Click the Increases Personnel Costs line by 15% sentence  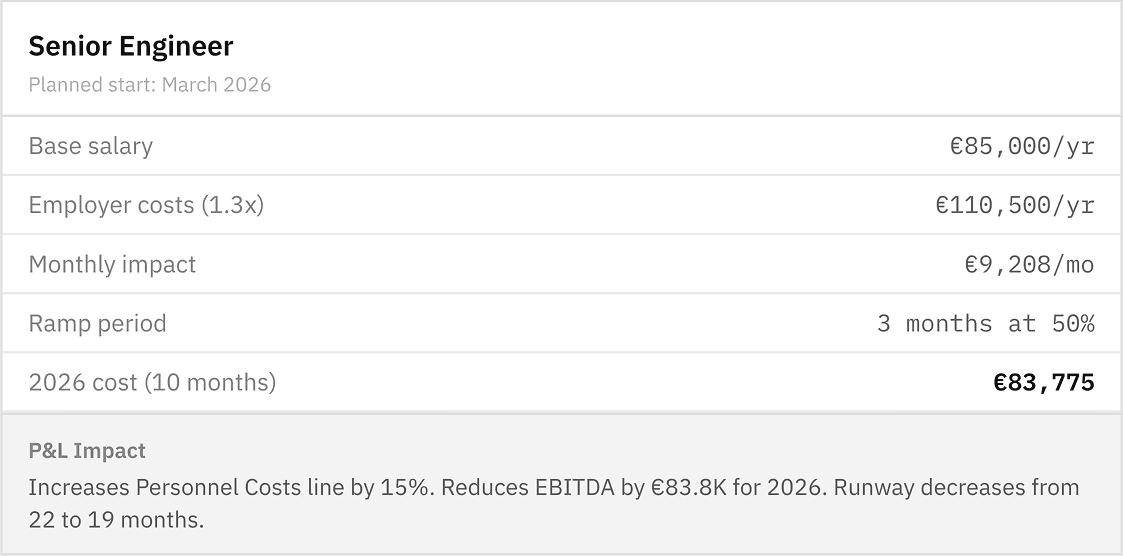point(232,488)
